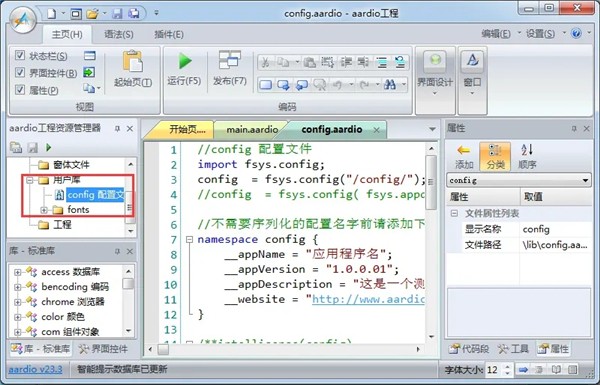600x385 pixels.
Task: Click the binoculars find icon
Action: point(390,85)
